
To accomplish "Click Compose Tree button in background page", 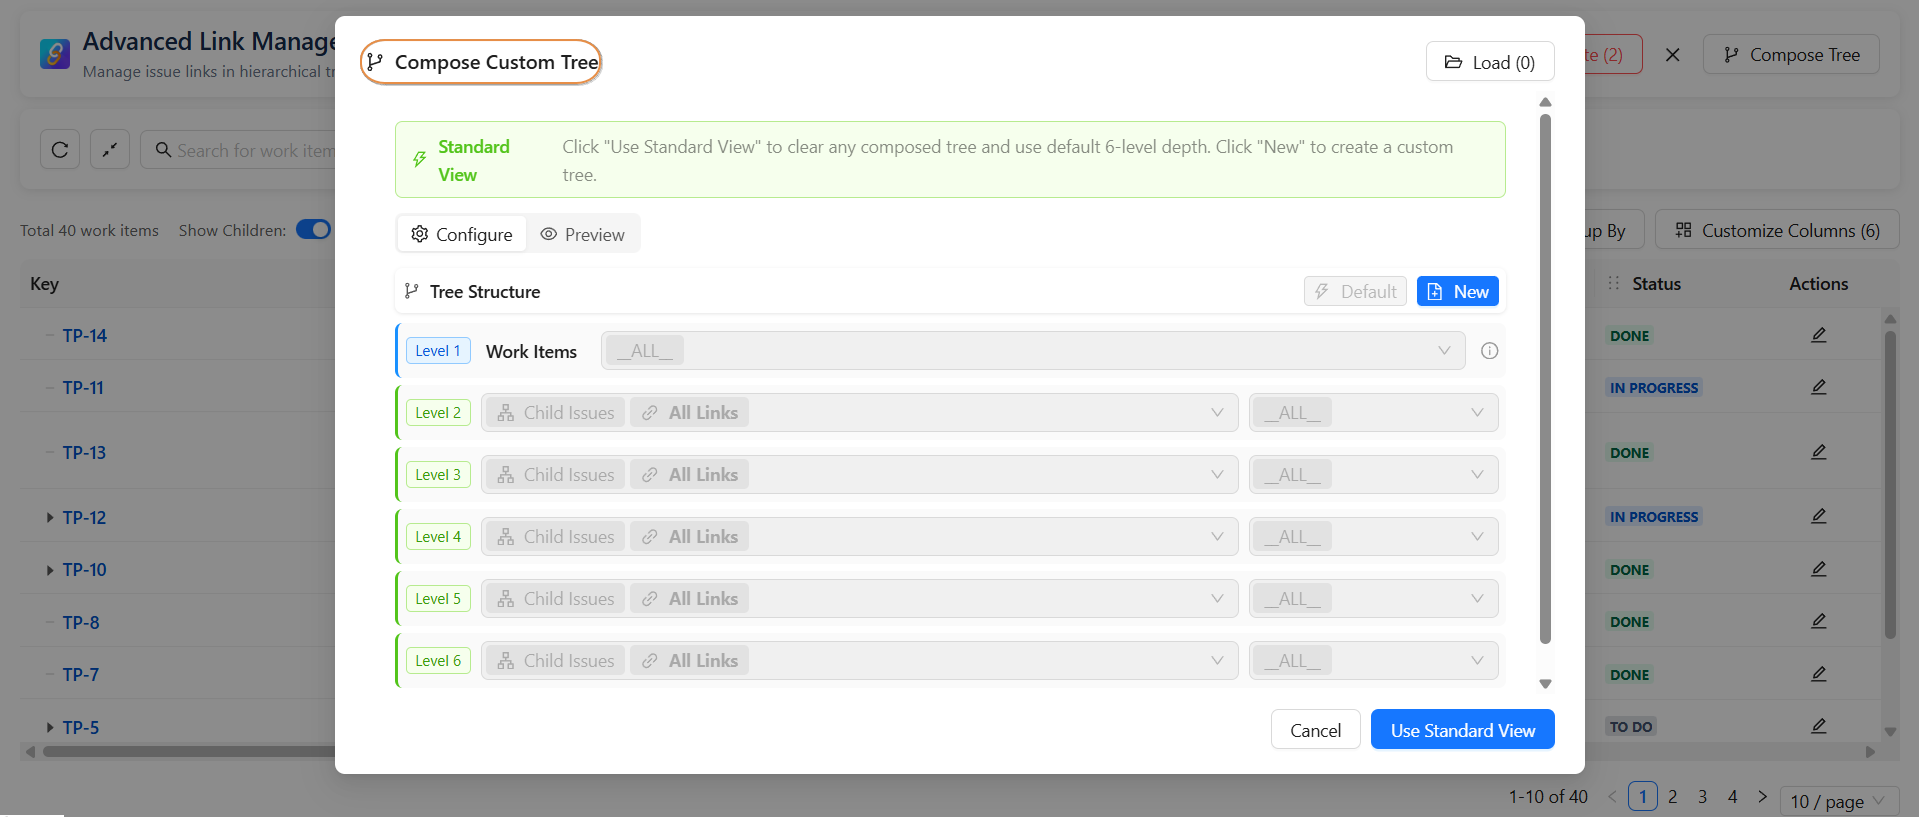I will [1791, 55].
